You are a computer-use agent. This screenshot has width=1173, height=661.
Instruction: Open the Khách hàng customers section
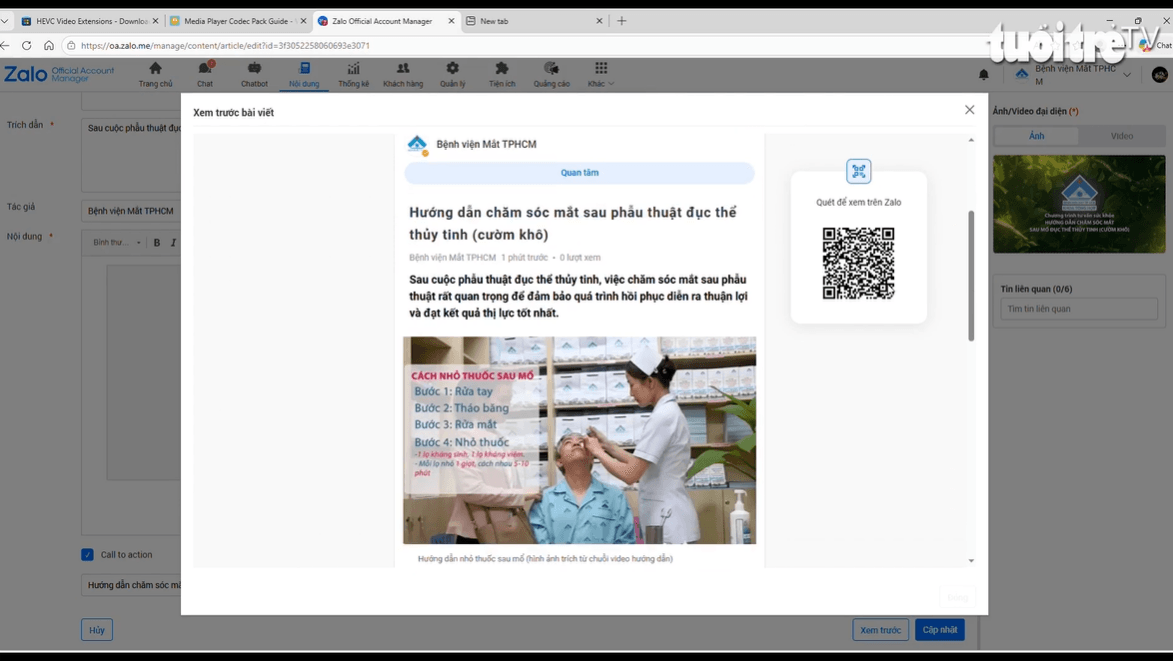point(402,72)
